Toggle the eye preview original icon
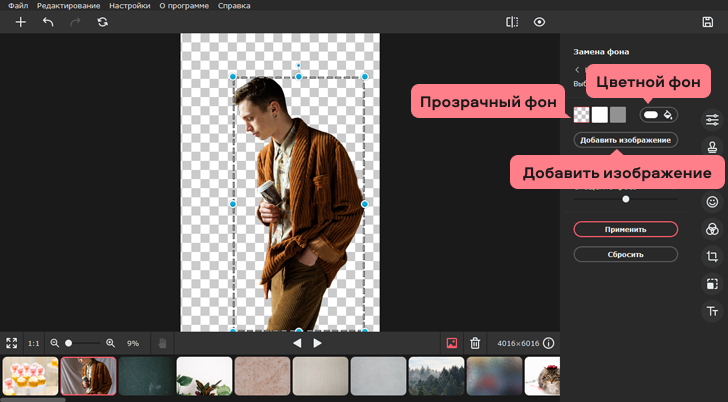The image size is (728, 402). click(x=540, y=21)
